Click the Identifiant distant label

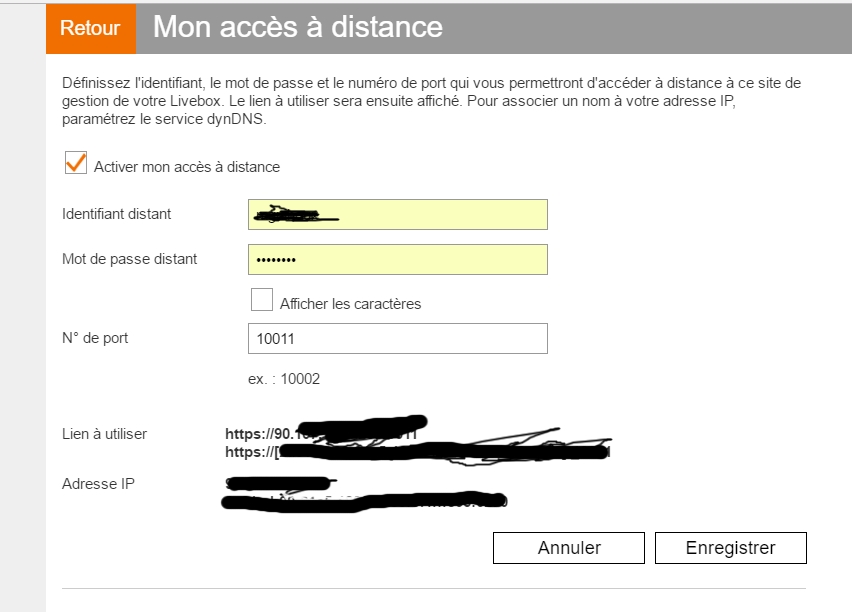tap(117, 214)
